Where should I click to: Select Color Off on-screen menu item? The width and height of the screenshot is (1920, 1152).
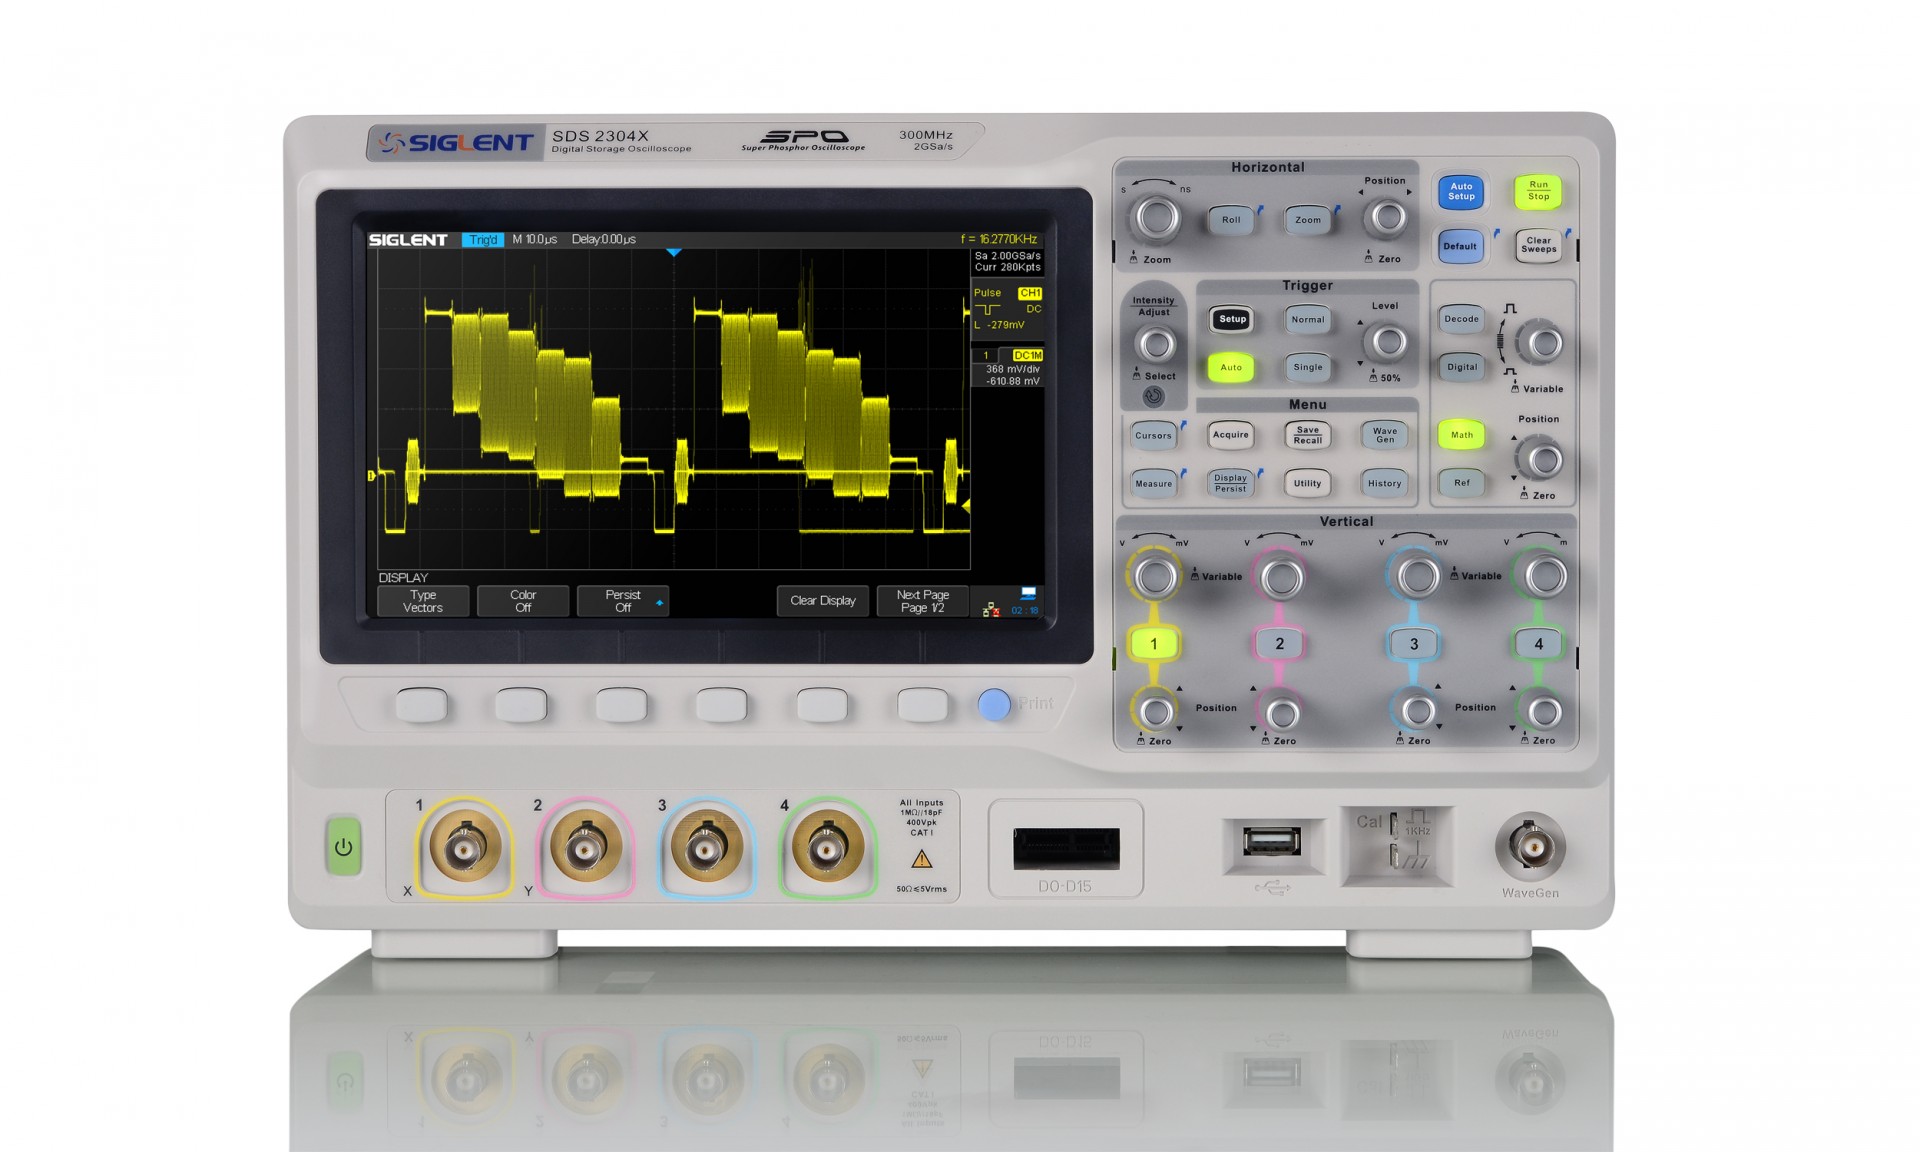(x=523, y=601)
